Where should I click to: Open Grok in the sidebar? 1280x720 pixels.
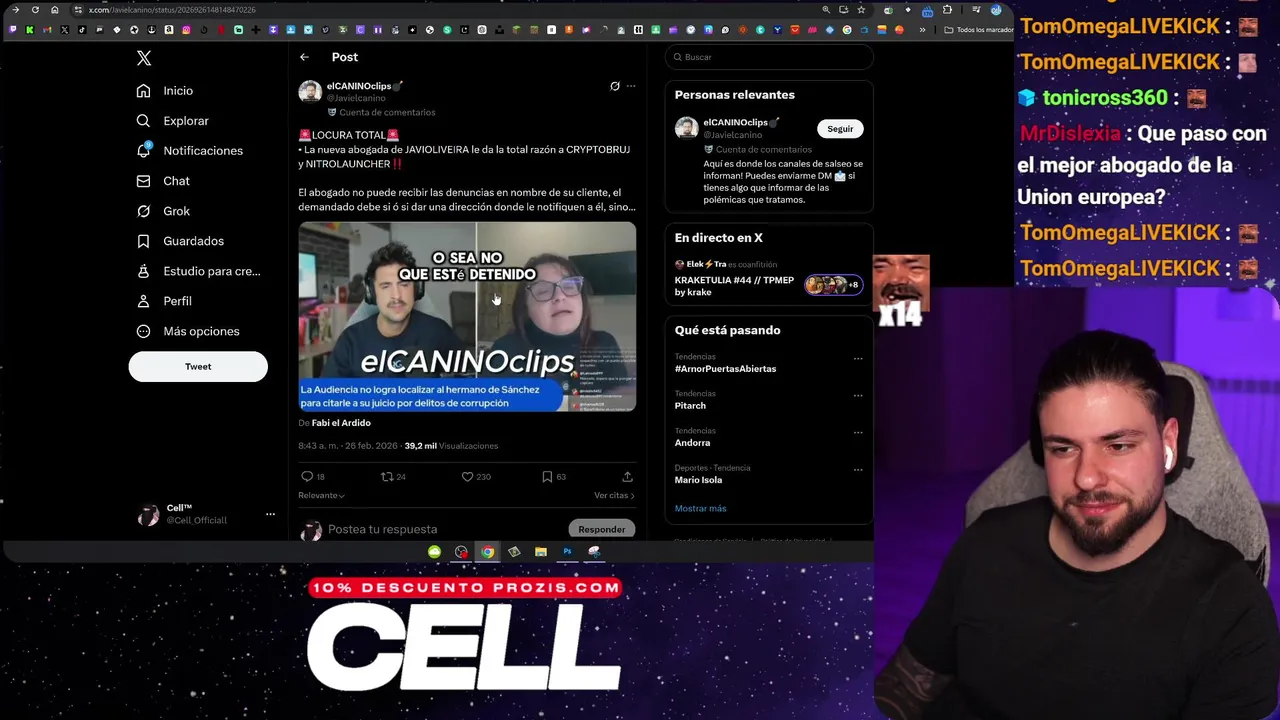coord(163,211)
